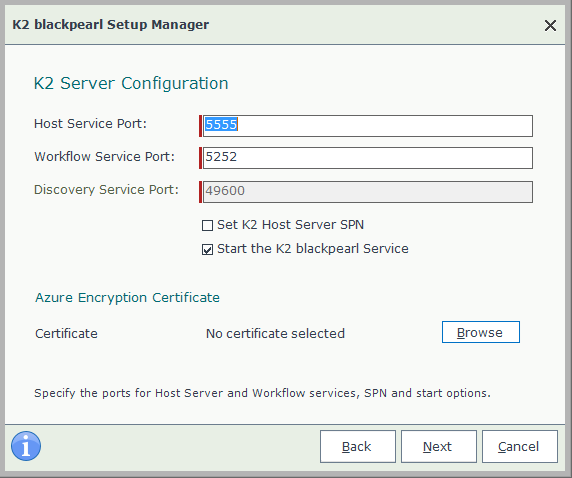Click the K2 Server Configuration heading
572x478 pixels.
coord(131,84)
